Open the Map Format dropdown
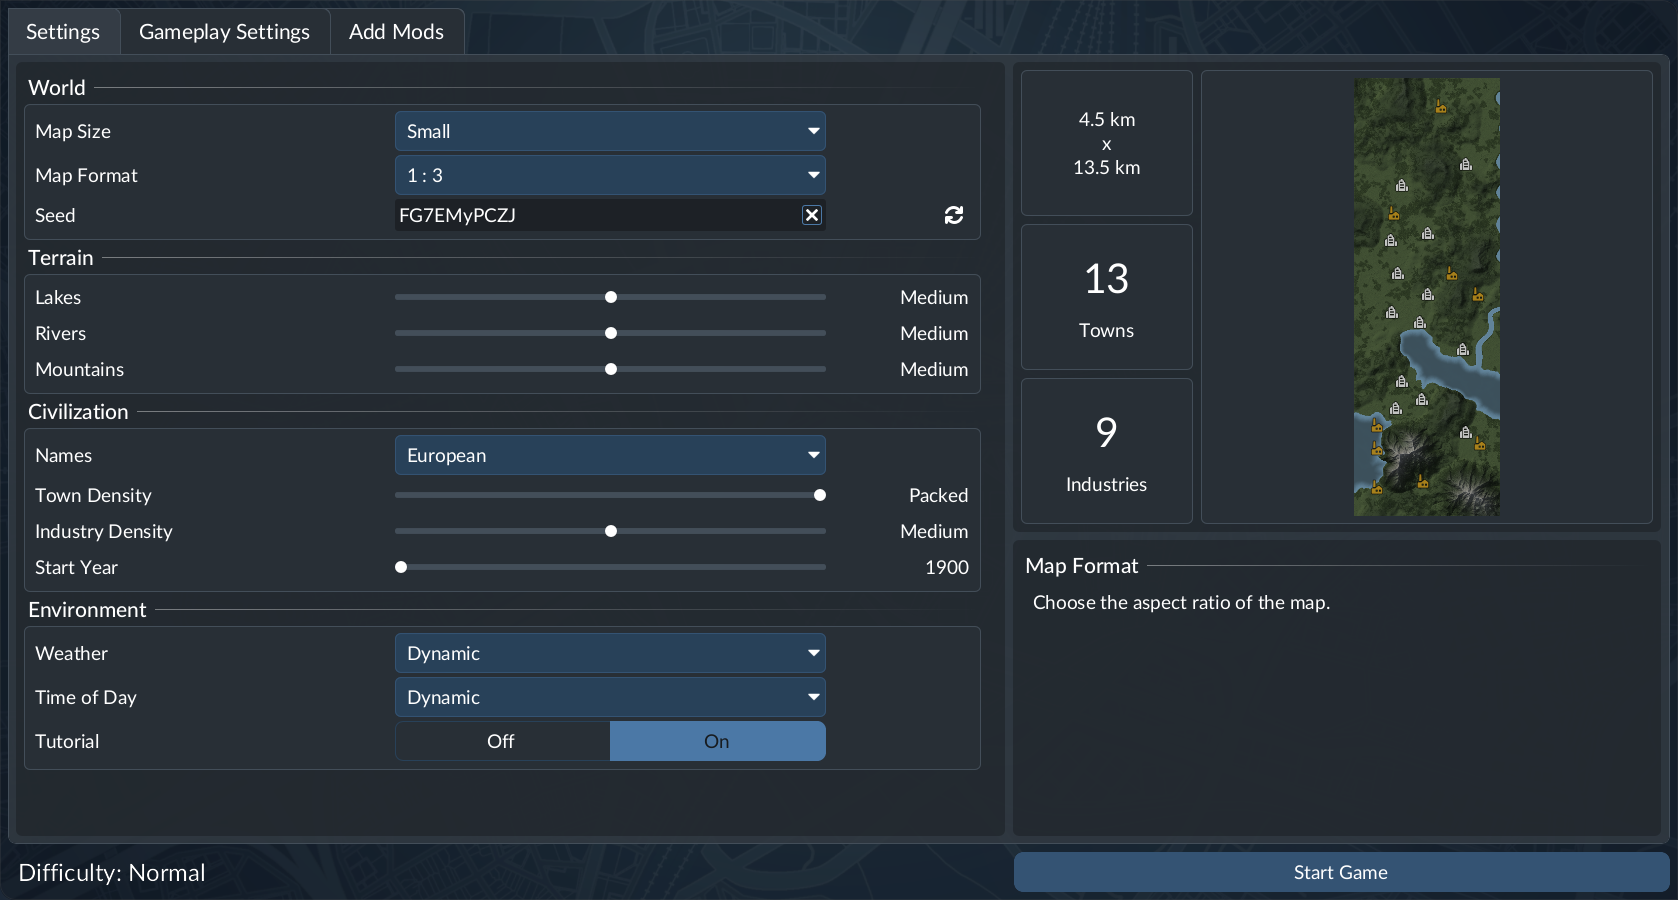 click(610, 175)
